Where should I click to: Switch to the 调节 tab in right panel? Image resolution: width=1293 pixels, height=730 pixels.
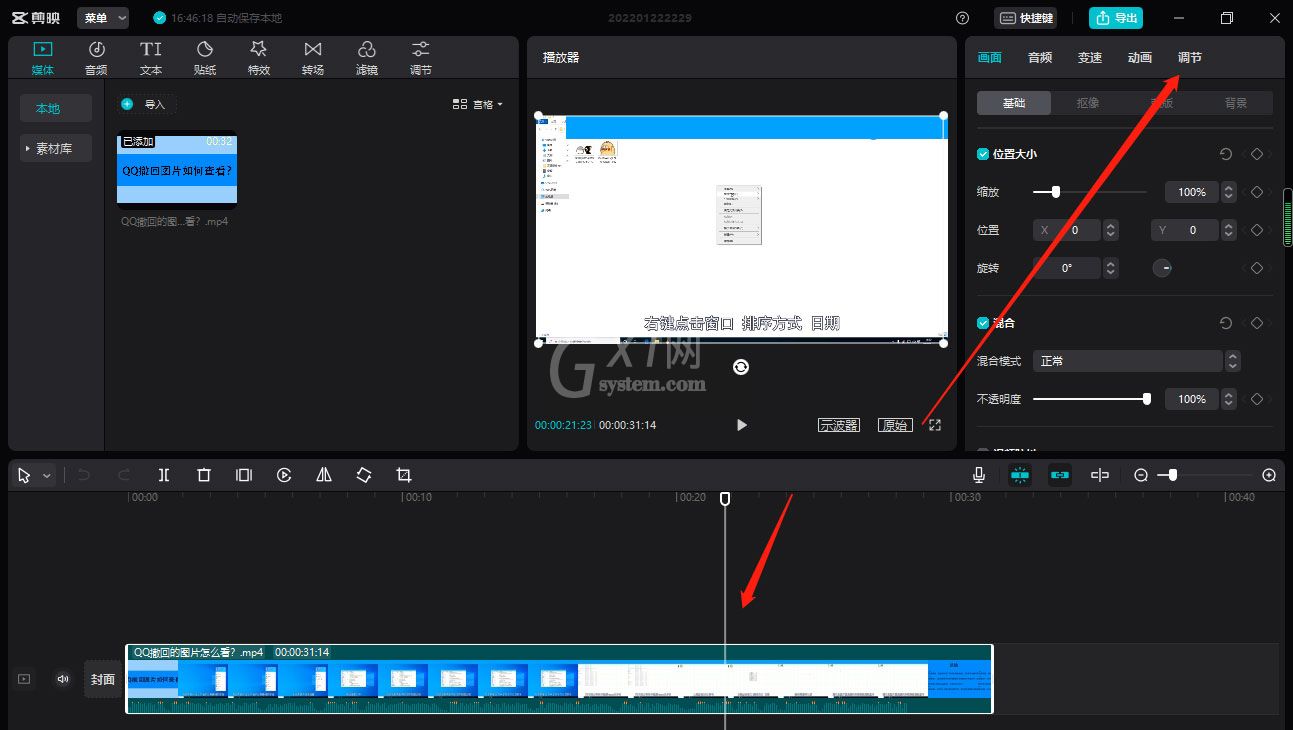coord(1190,58)
